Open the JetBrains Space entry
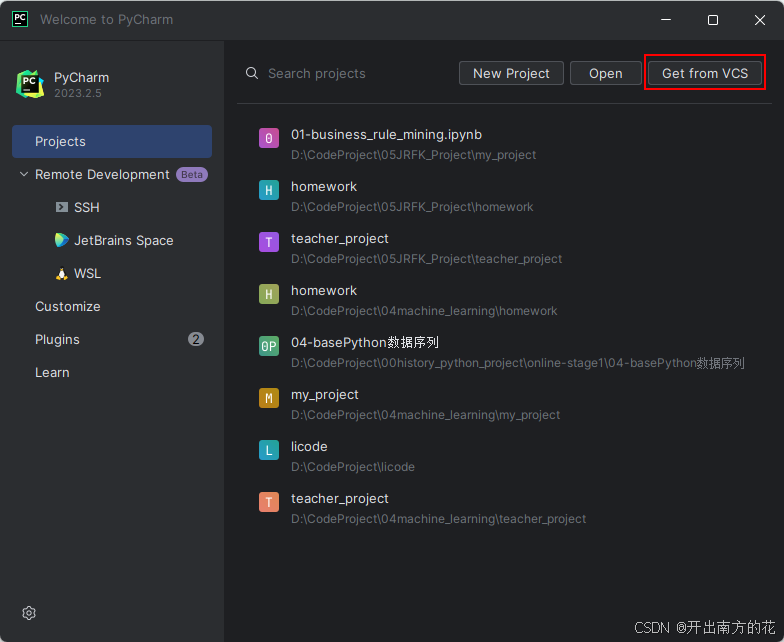This screenshot has width=784, height=642. coord(112,240)
